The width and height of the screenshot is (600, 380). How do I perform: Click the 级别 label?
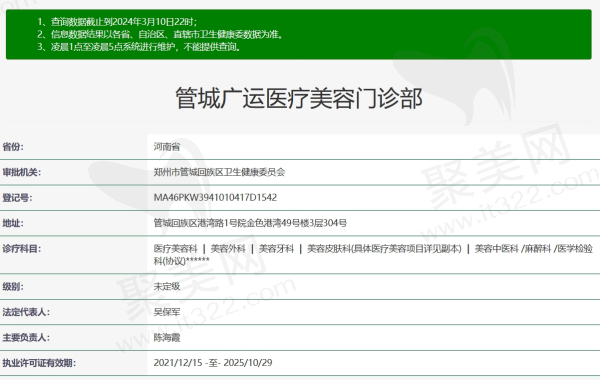[13, 287]
